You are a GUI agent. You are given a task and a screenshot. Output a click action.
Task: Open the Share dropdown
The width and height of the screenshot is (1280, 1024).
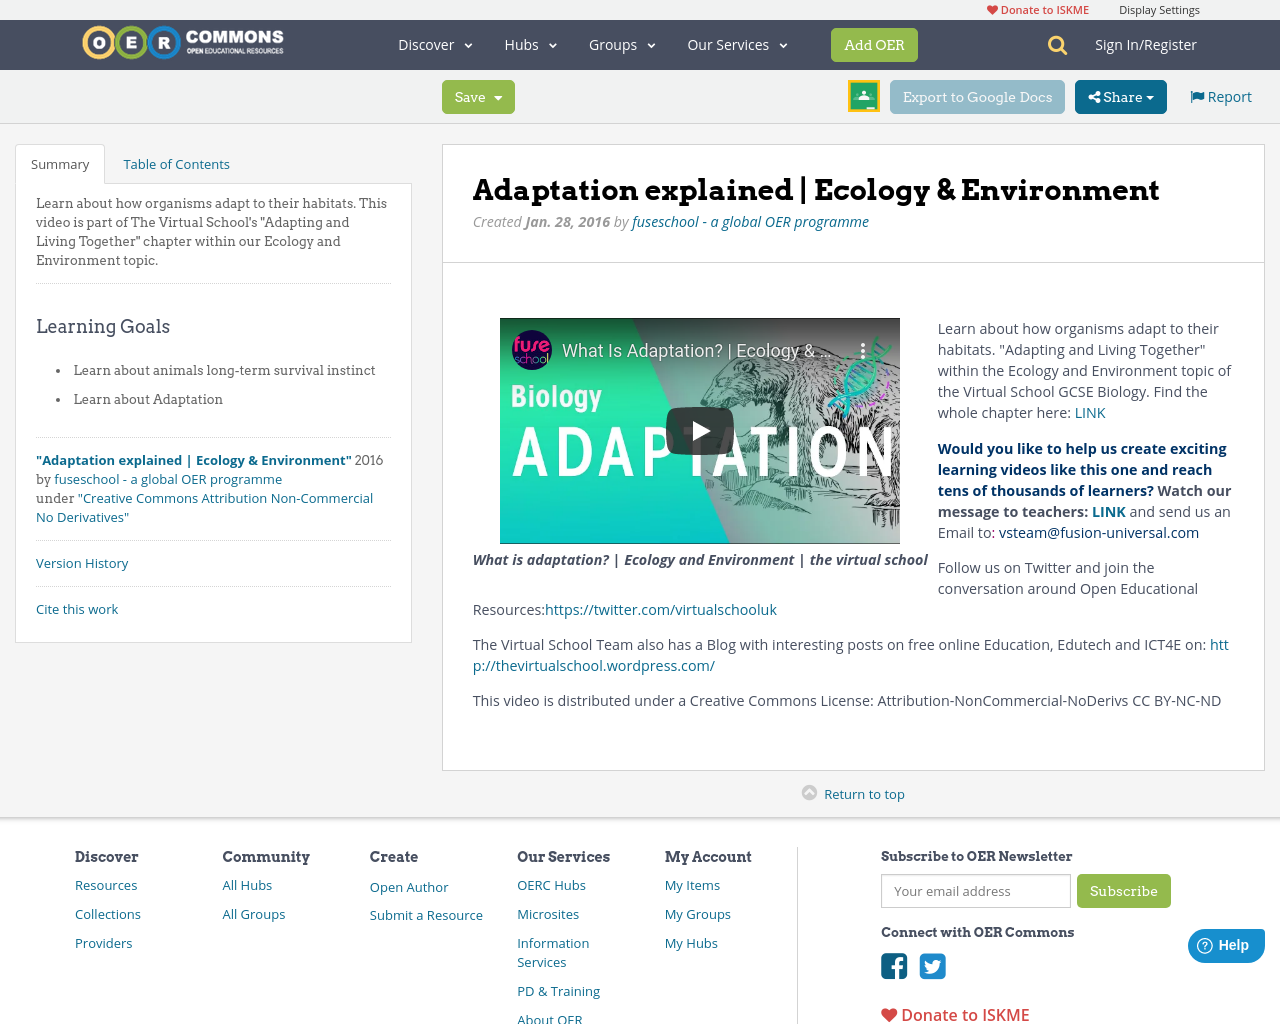1120,97
